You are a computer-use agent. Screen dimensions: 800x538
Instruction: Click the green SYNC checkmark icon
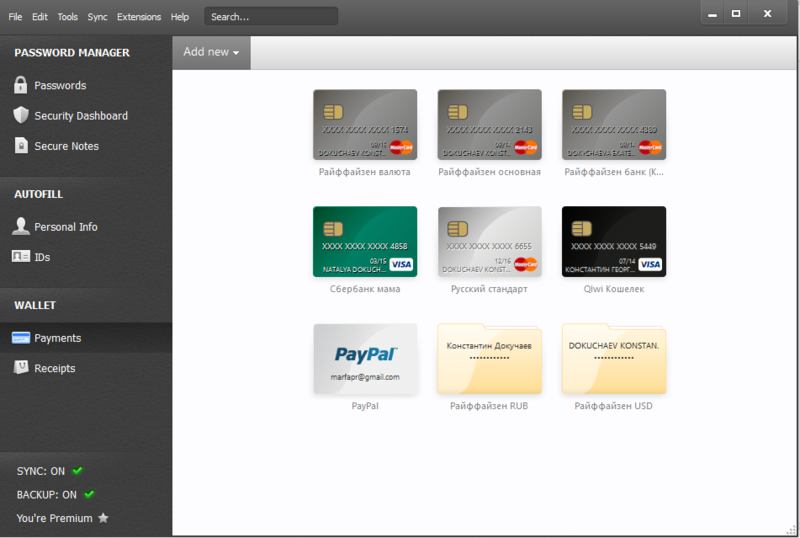tap(78, 470)
